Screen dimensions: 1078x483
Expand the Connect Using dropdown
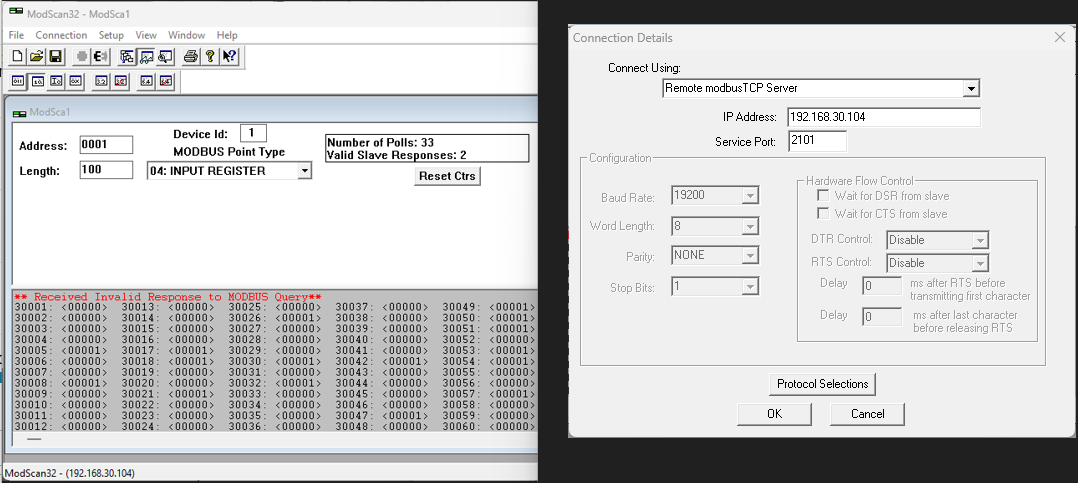point(970,89)
